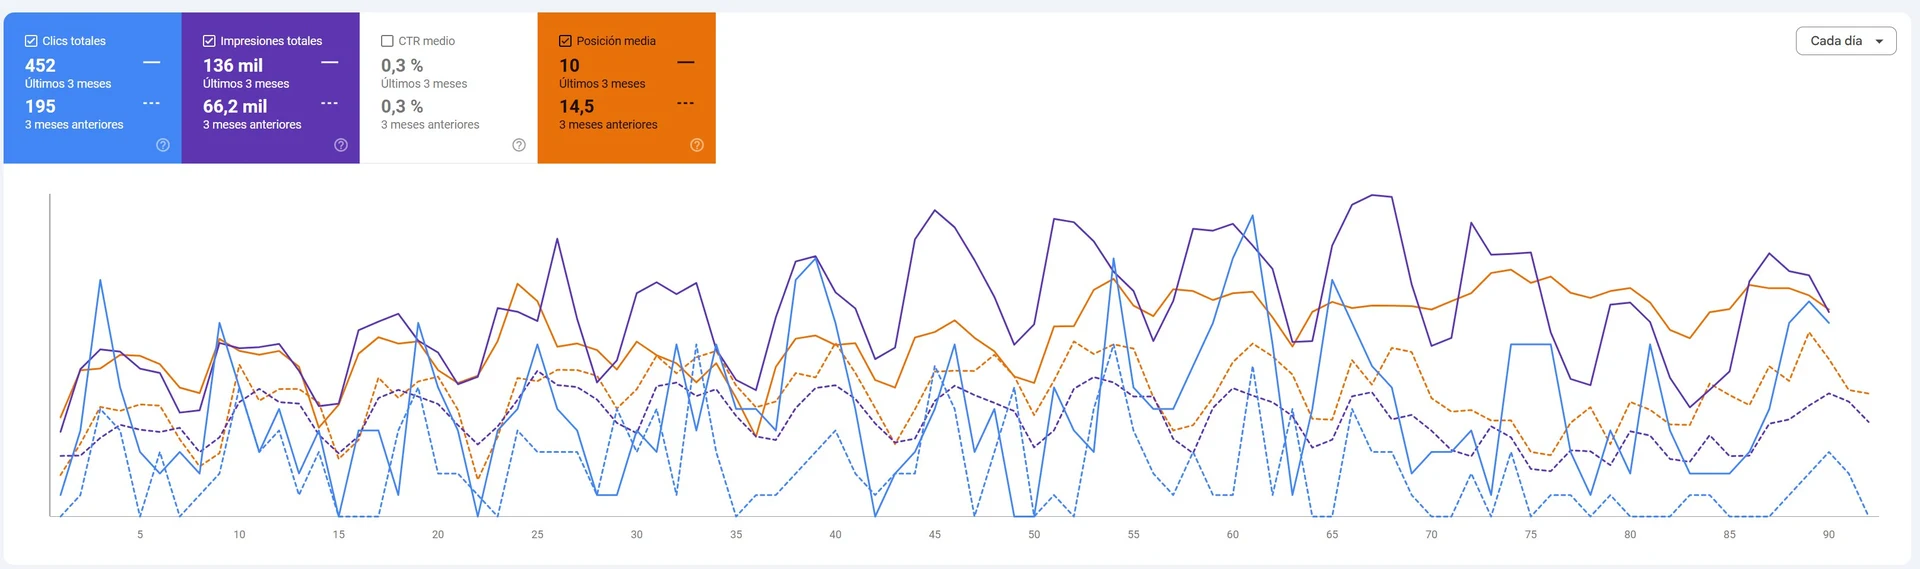Click help icon on Clics totales card

163,145
